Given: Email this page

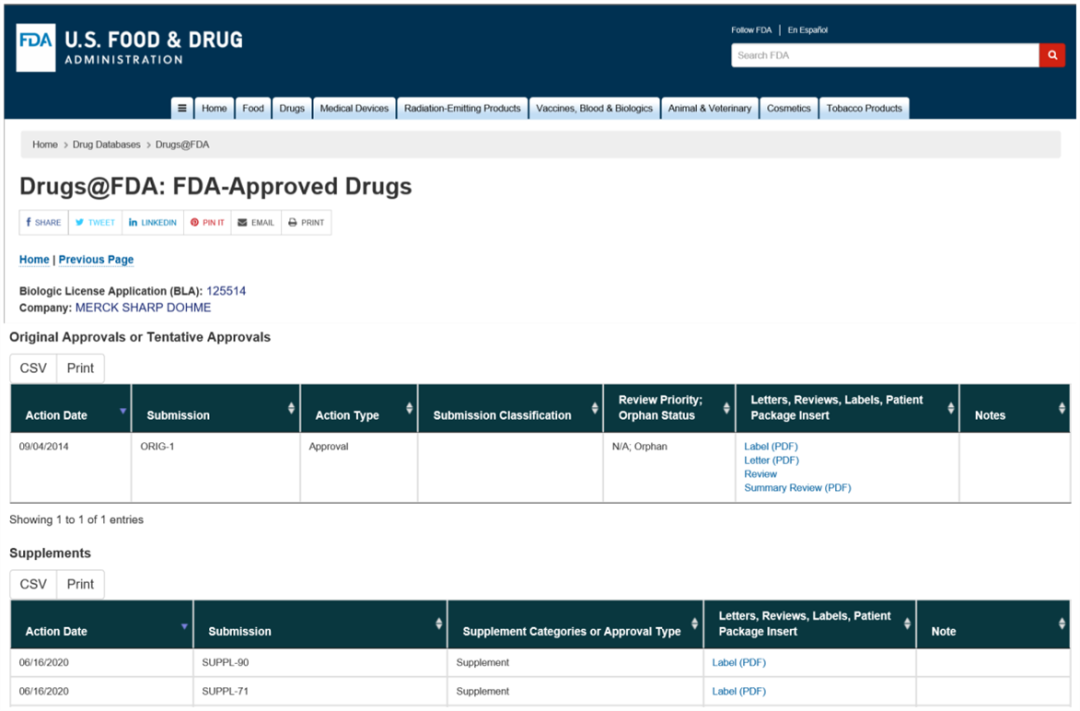Looking at the screenshot, I should click(256, 223).
